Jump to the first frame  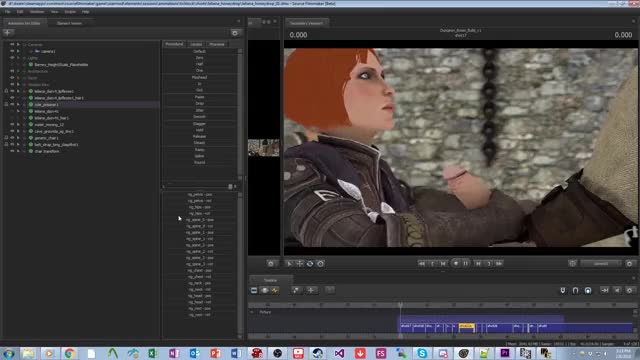point(422,264)
